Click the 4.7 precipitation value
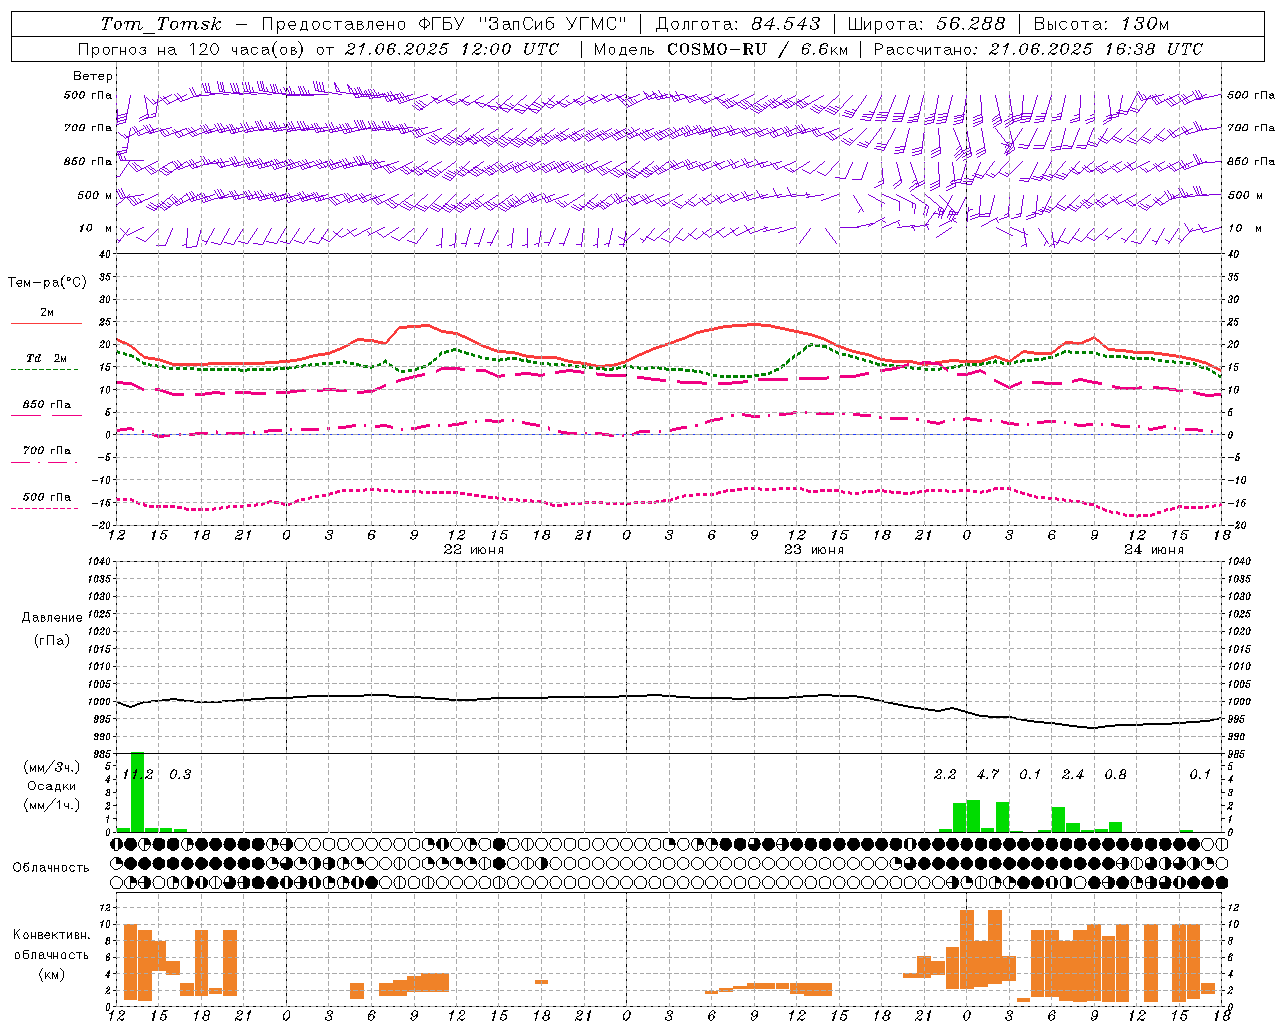This screenshot has width=1280, height=1024. [x=988, y=774]
